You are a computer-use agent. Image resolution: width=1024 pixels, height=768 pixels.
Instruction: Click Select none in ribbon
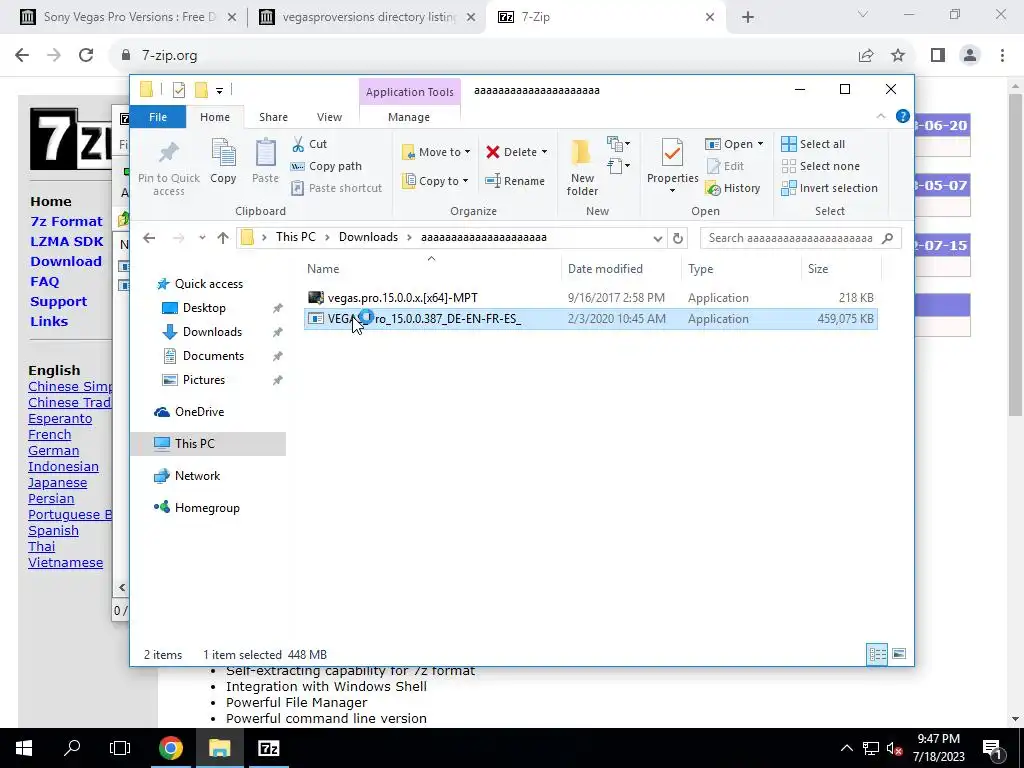point(820,166)
